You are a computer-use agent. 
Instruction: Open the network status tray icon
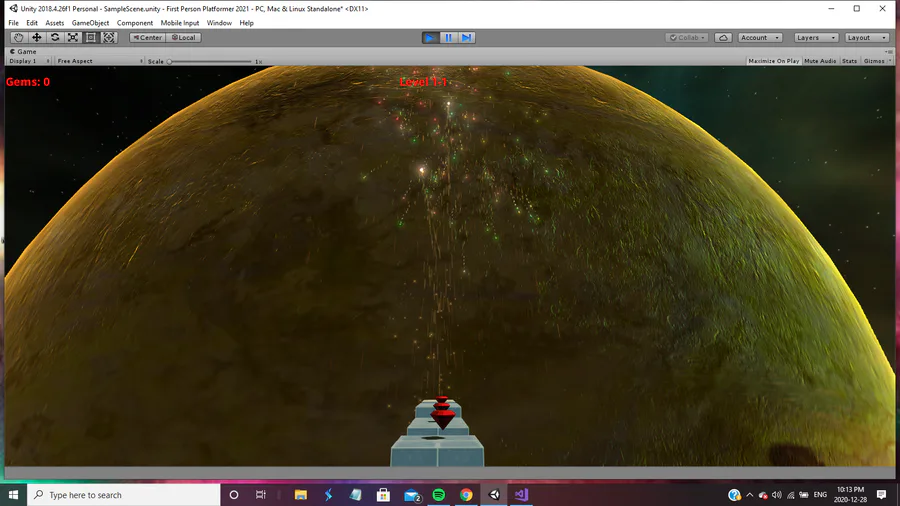click(x=790, y=495)
